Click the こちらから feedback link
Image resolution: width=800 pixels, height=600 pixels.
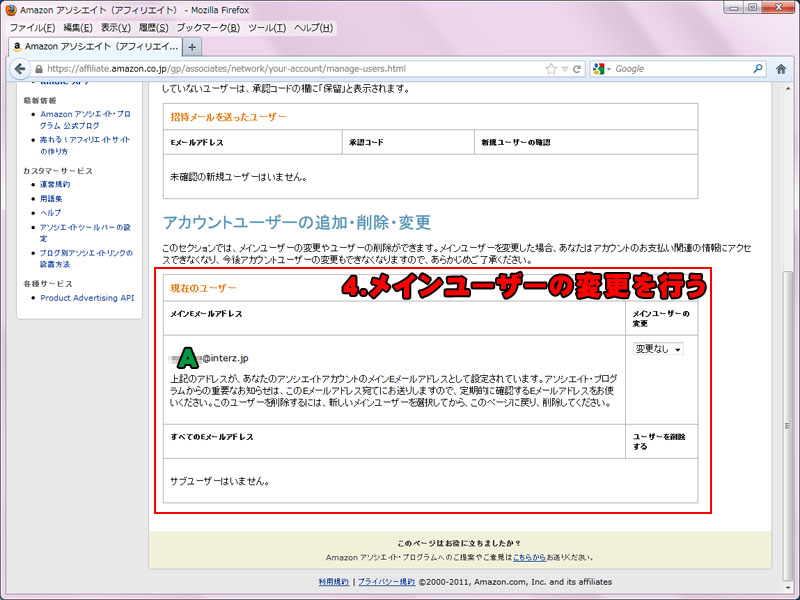coord(529,557)
